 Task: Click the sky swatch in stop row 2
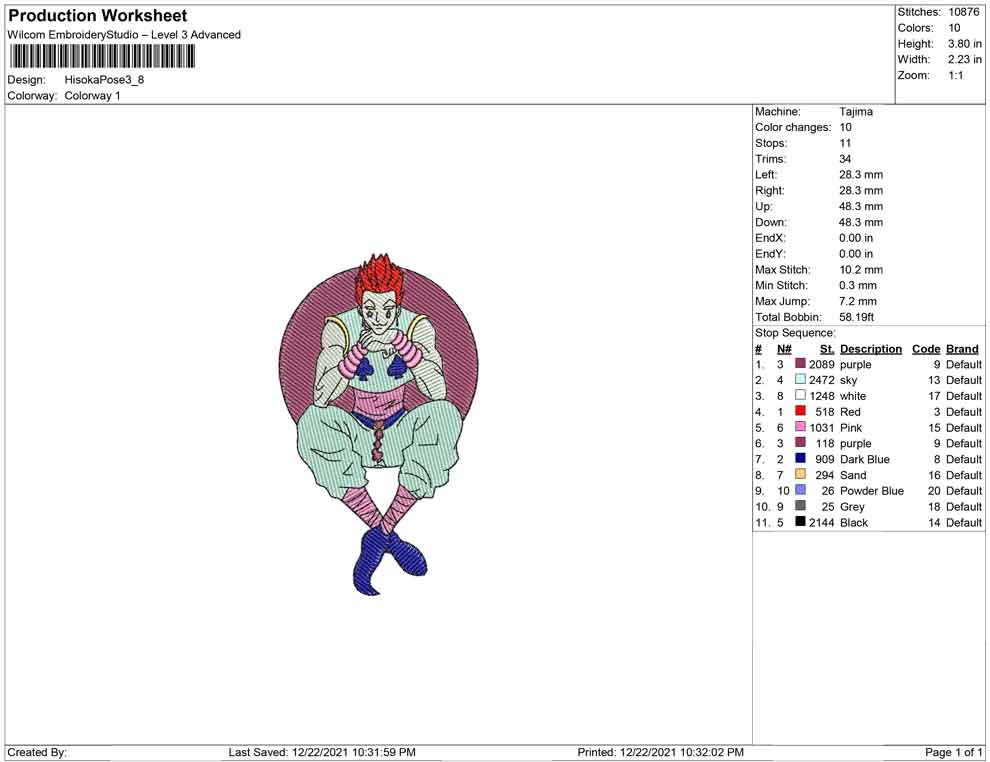click(x=800, y=379)
